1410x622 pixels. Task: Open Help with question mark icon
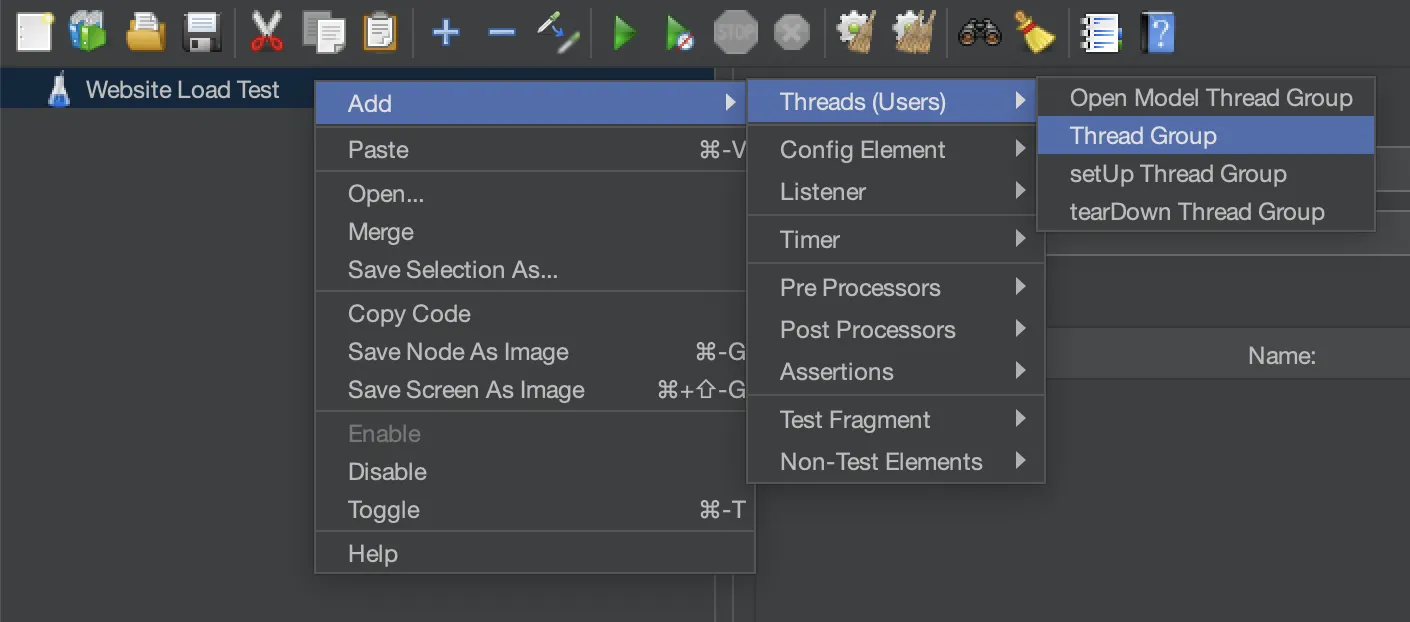[x=1157, y=33]
